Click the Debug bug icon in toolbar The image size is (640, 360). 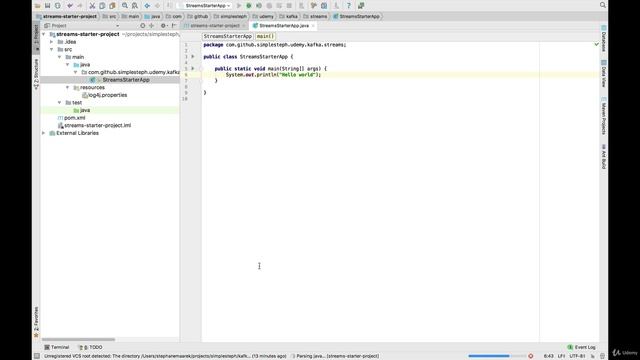(249, 6)
